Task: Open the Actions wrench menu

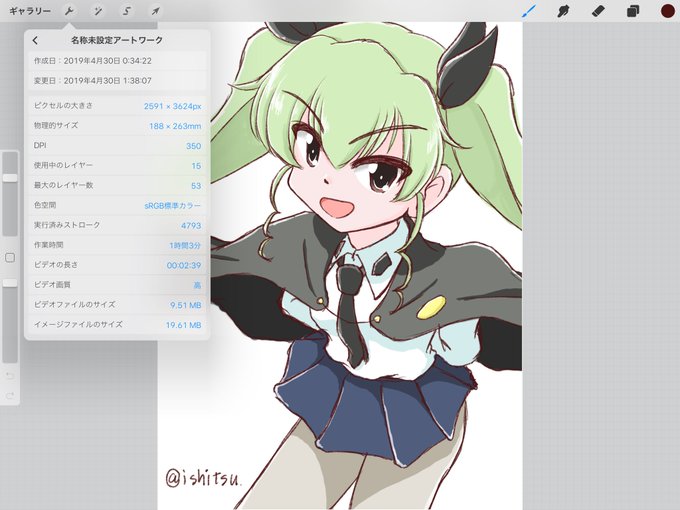Action: [69, 11]
